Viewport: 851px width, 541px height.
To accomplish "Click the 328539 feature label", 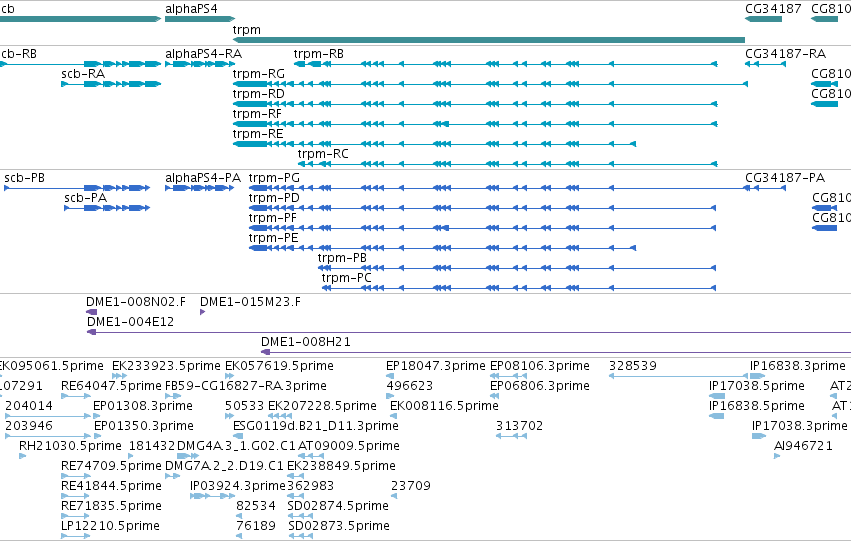I will [633, 366].
